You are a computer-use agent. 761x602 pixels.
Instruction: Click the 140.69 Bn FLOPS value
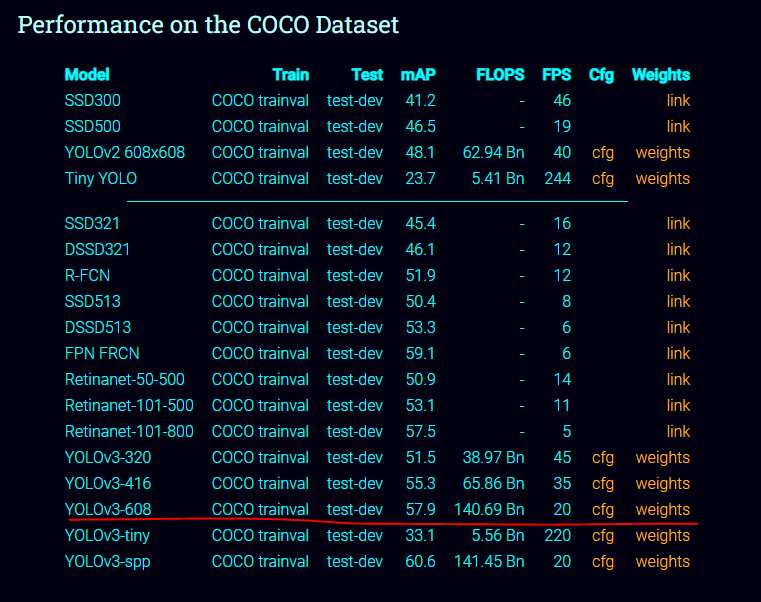pos(489,510)
